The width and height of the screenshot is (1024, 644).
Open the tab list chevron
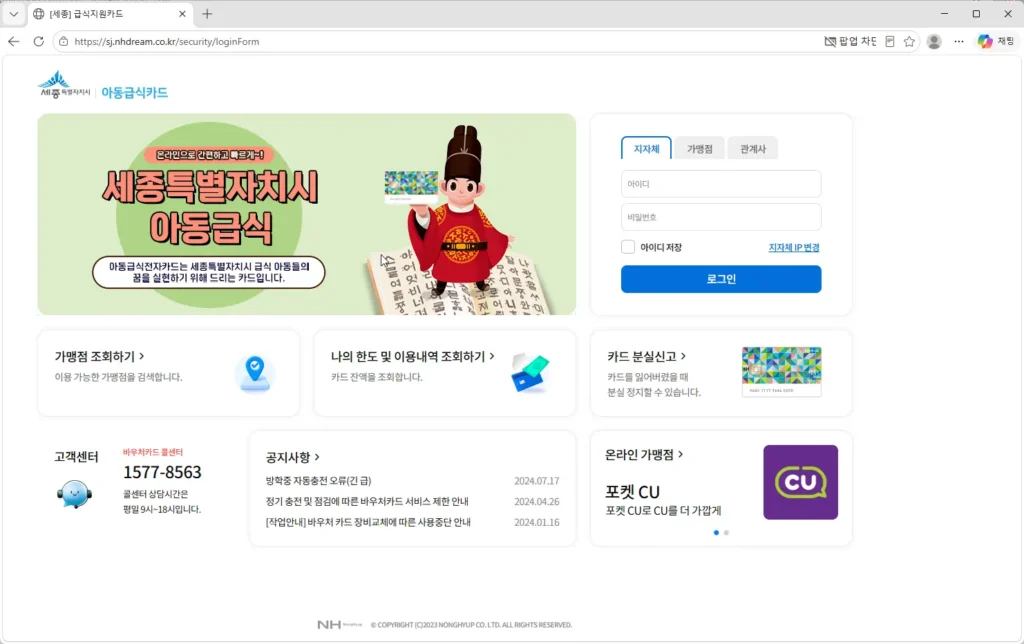click(x=14, y=14)
